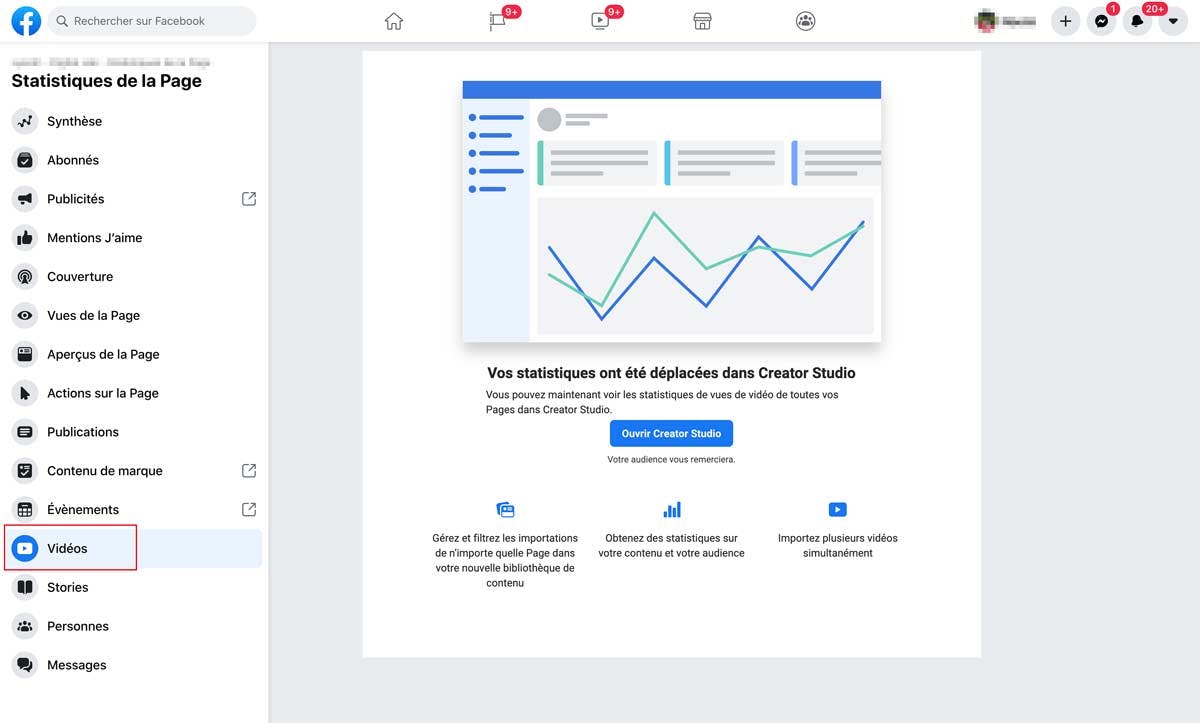Screen dimensions: 1200x723
Task: Expand the account dropdown arrow
Action: click(1173, 21)
